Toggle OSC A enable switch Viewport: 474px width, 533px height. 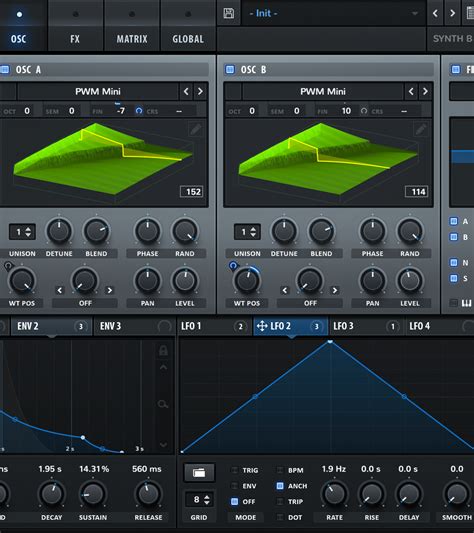tap(5, 70)
